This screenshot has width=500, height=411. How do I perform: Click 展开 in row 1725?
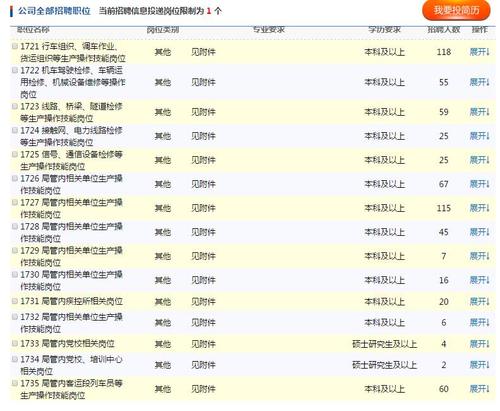(479, 160)
